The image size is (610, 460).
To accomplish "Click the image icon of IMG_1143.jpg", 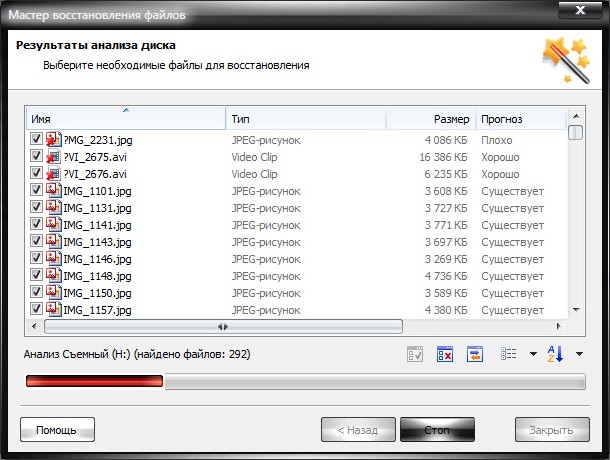I will point(54,242).
